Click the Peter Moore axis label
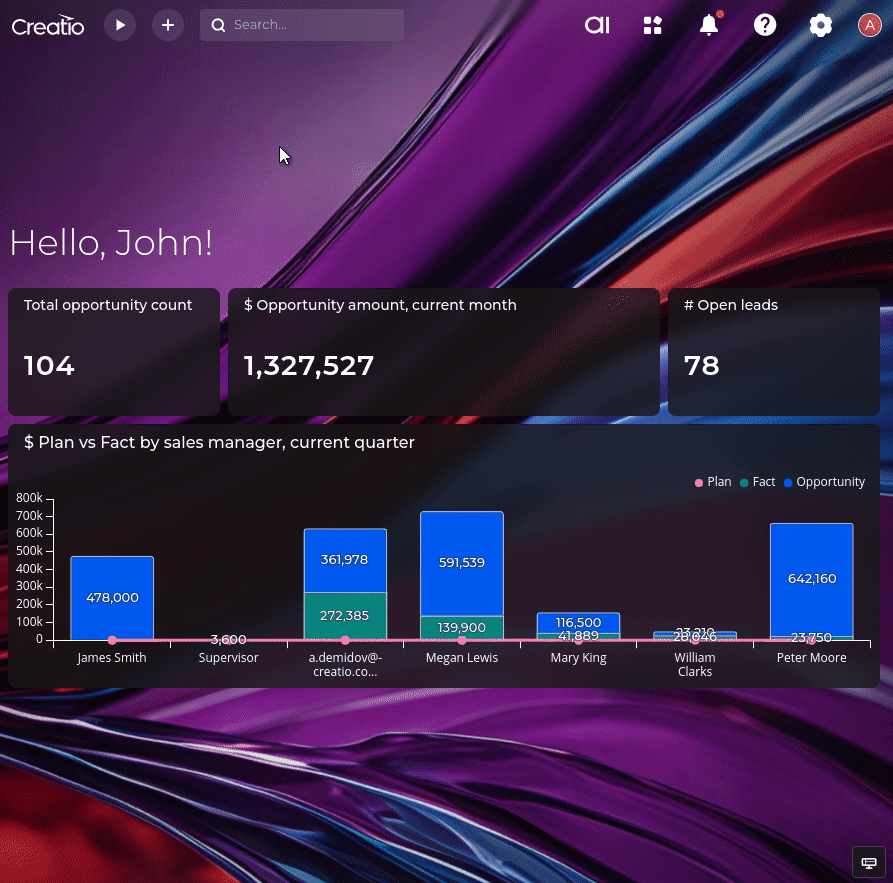 coord(812,658)
